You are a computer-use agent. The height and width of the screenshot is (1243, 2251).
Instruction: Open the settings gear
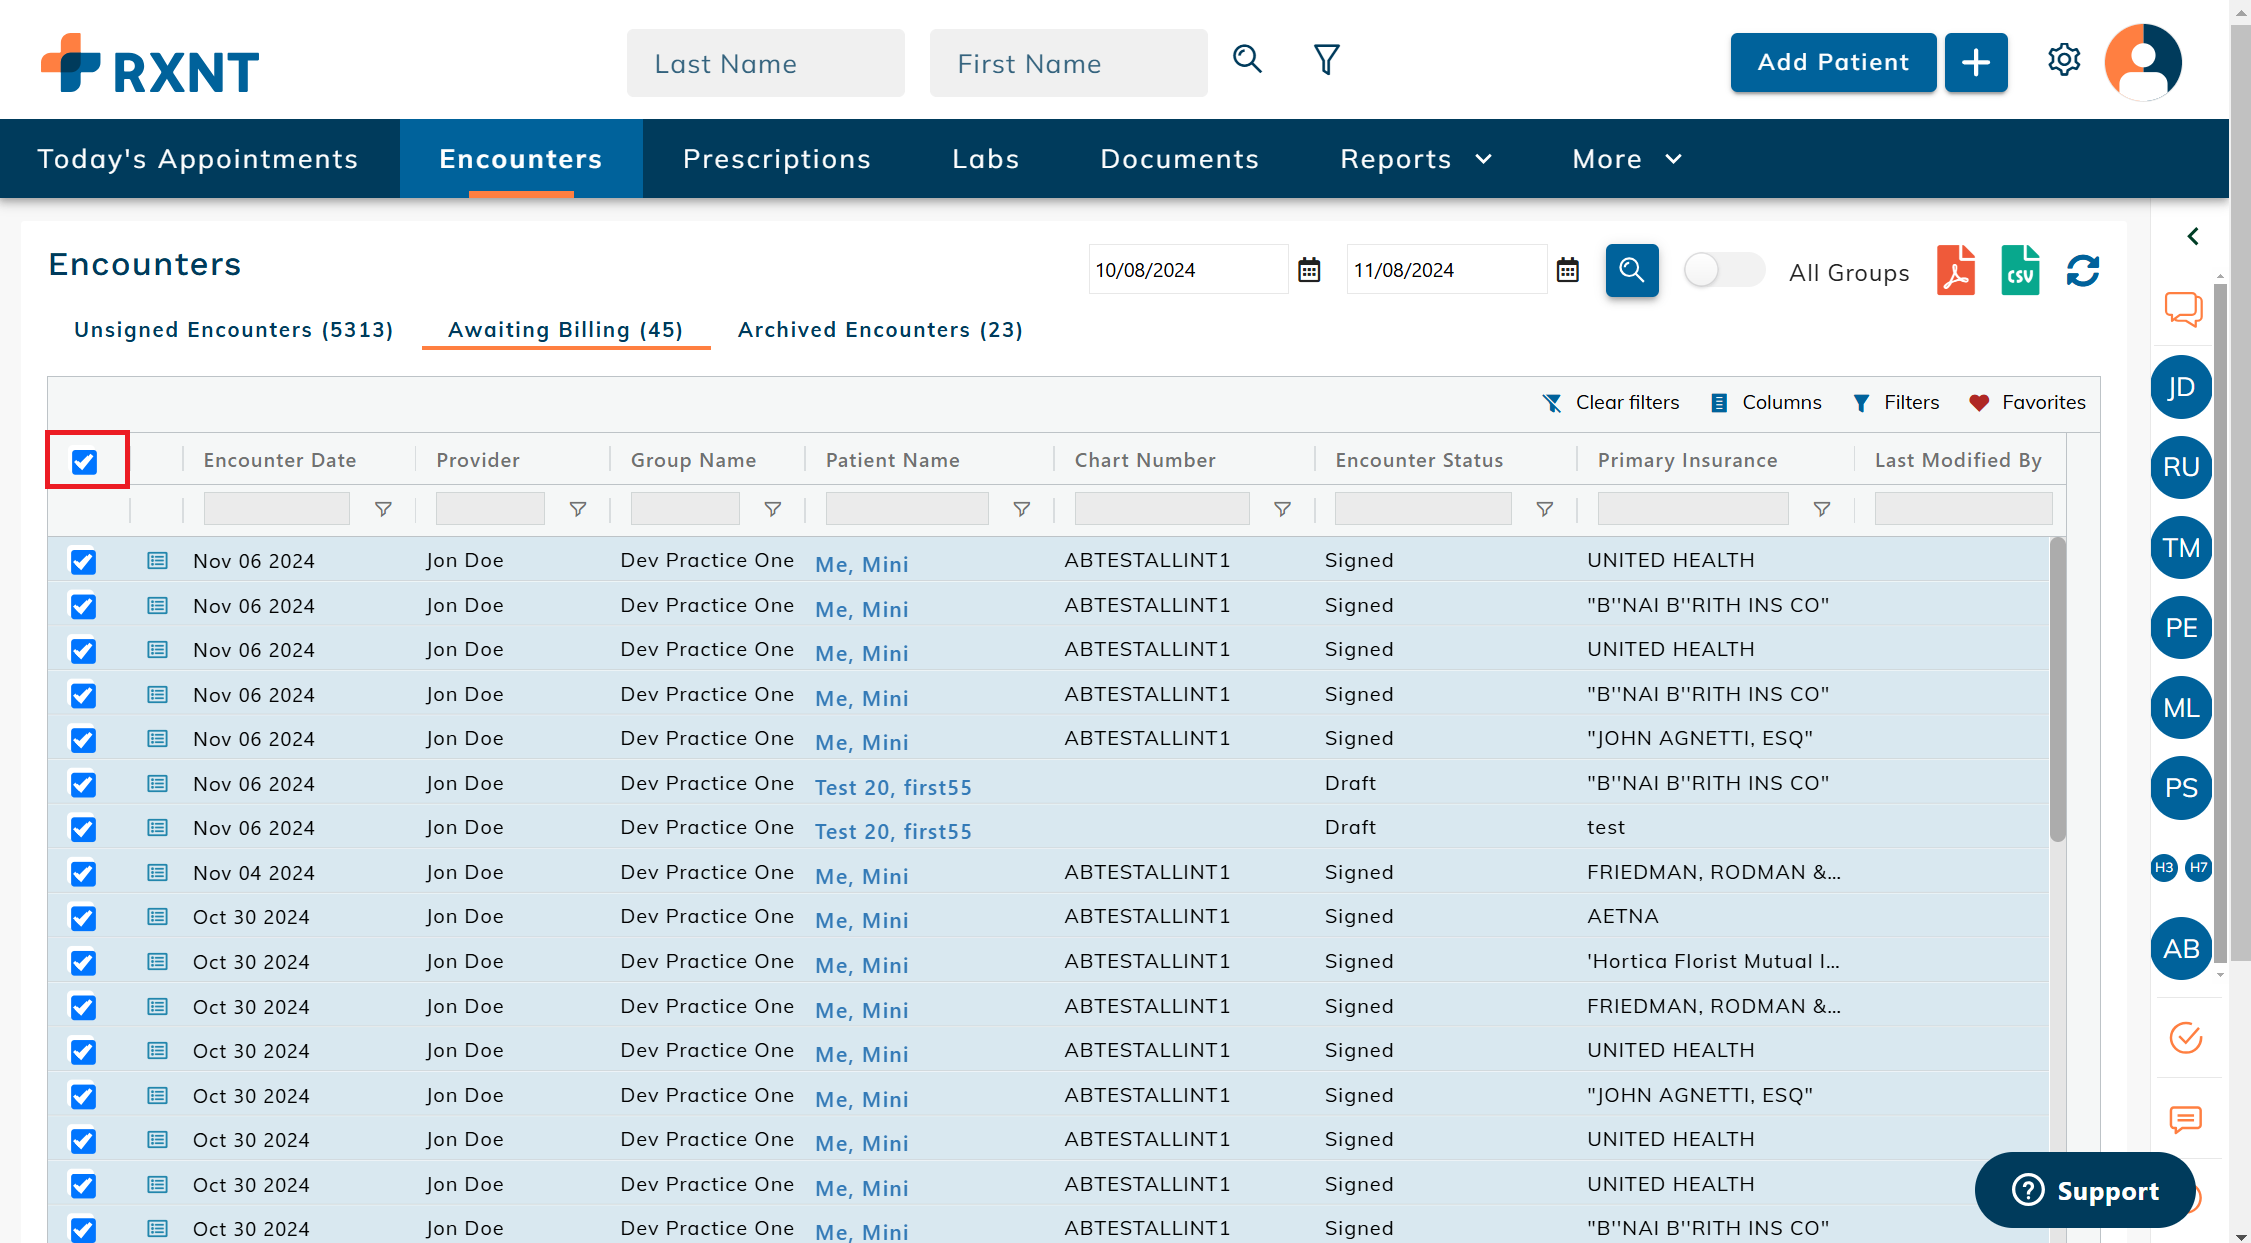pyautogui.click(x=2064, y=60)
